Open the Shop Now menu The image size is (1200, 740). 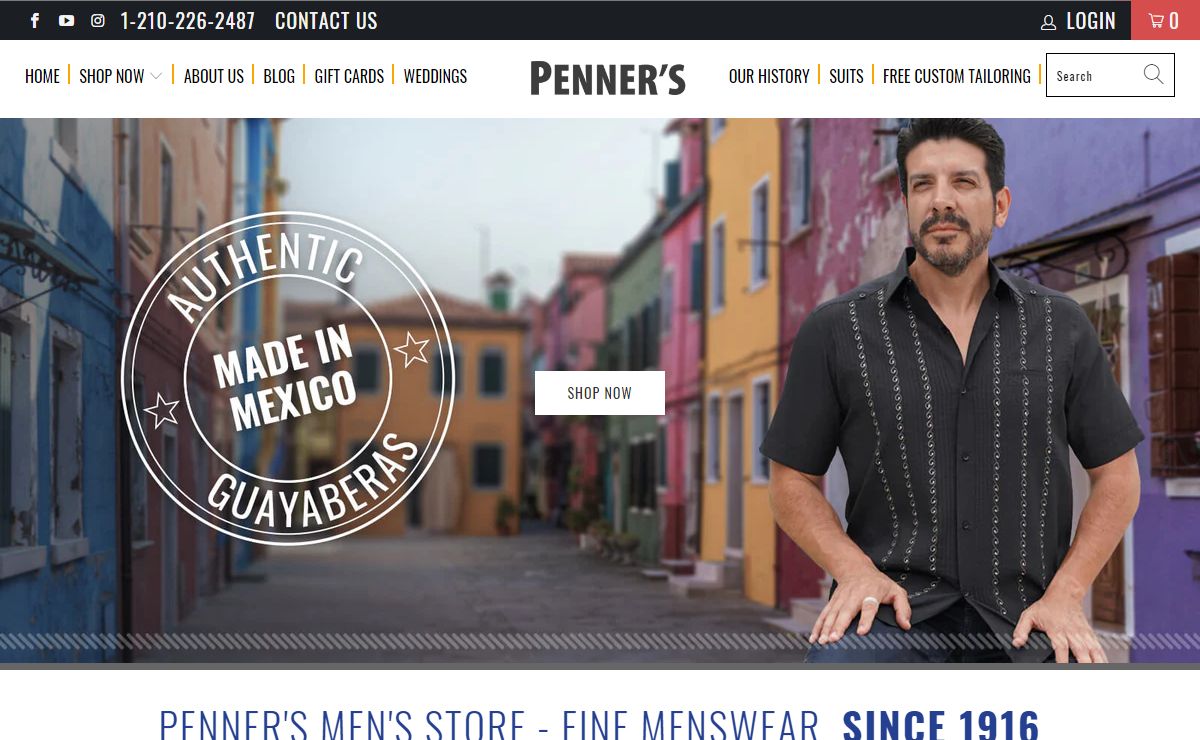click(112, 76)
